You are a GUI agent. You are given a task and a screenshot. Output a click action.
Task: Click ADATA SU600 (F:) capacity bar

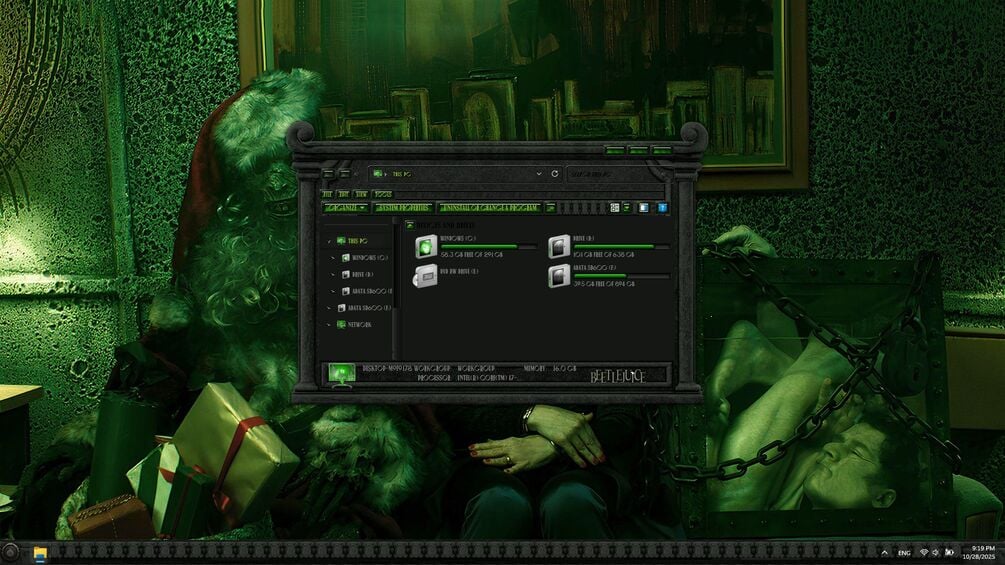coord(622,275)
